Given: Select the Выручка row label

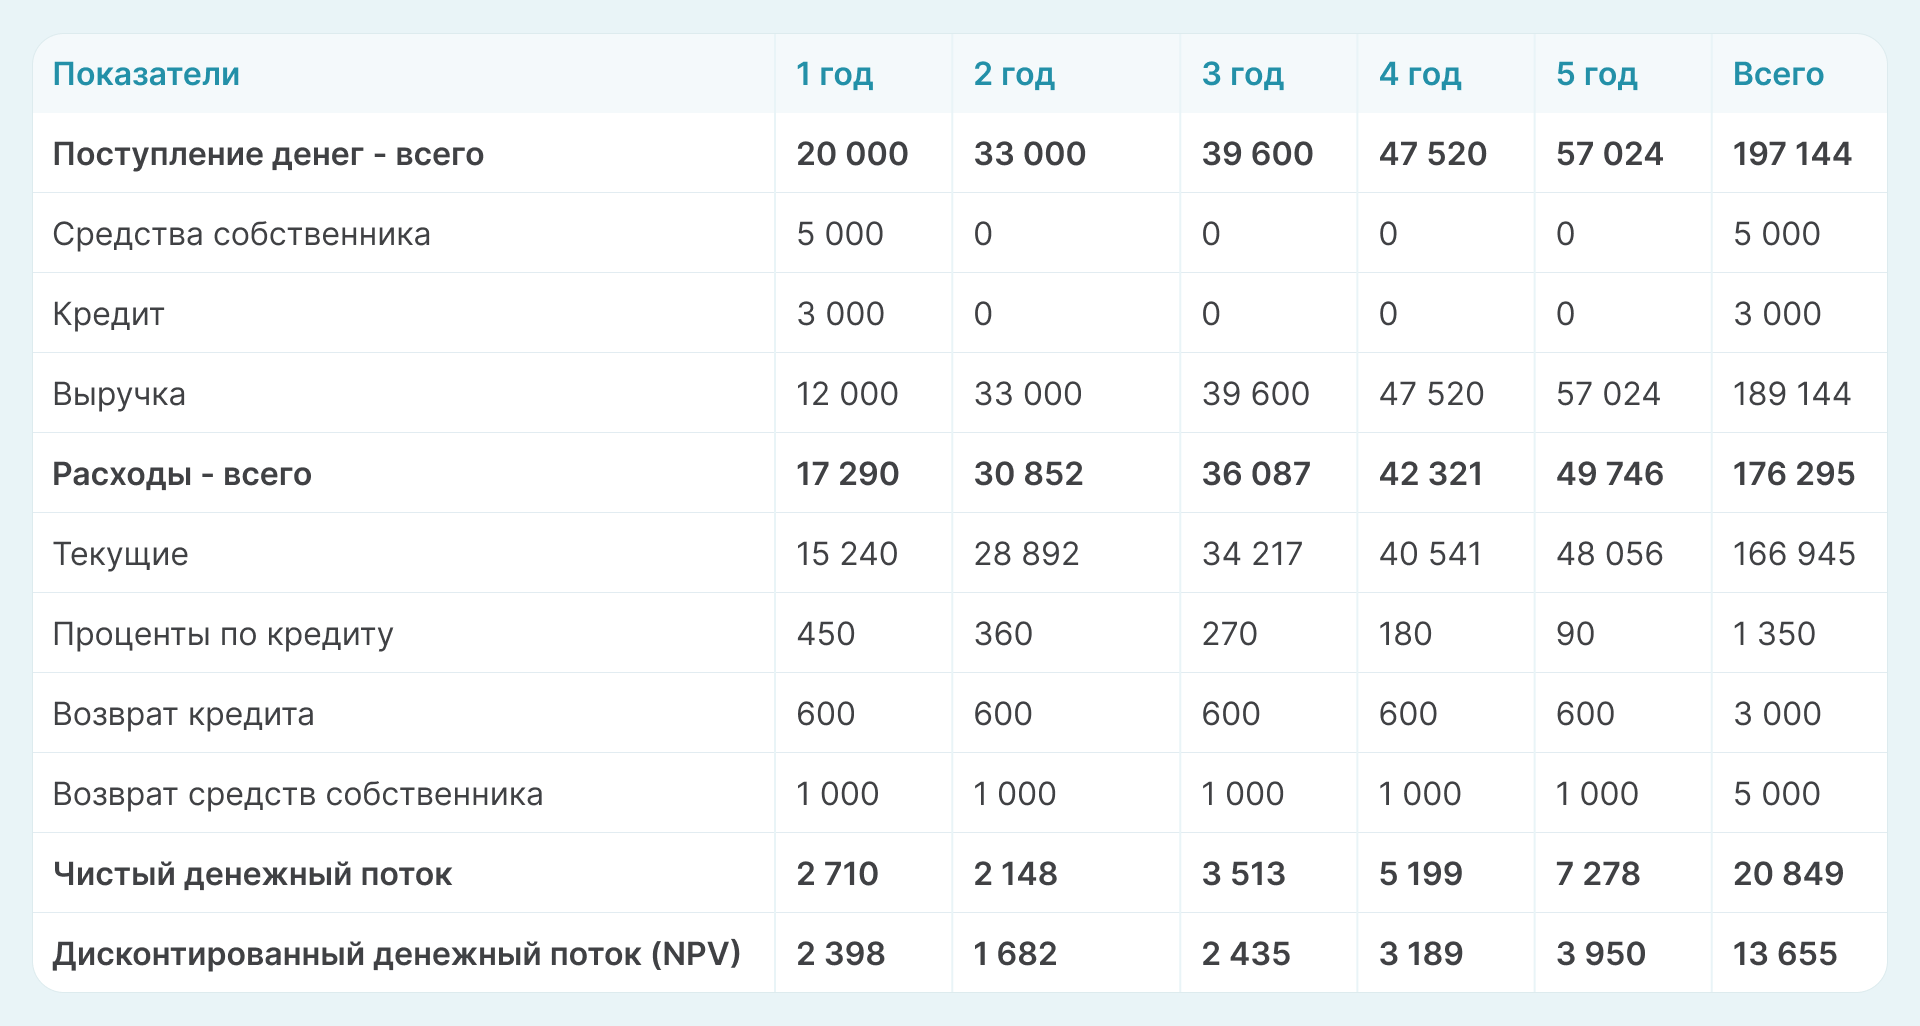Looking at the screenshot, I should tap(119, 394).
